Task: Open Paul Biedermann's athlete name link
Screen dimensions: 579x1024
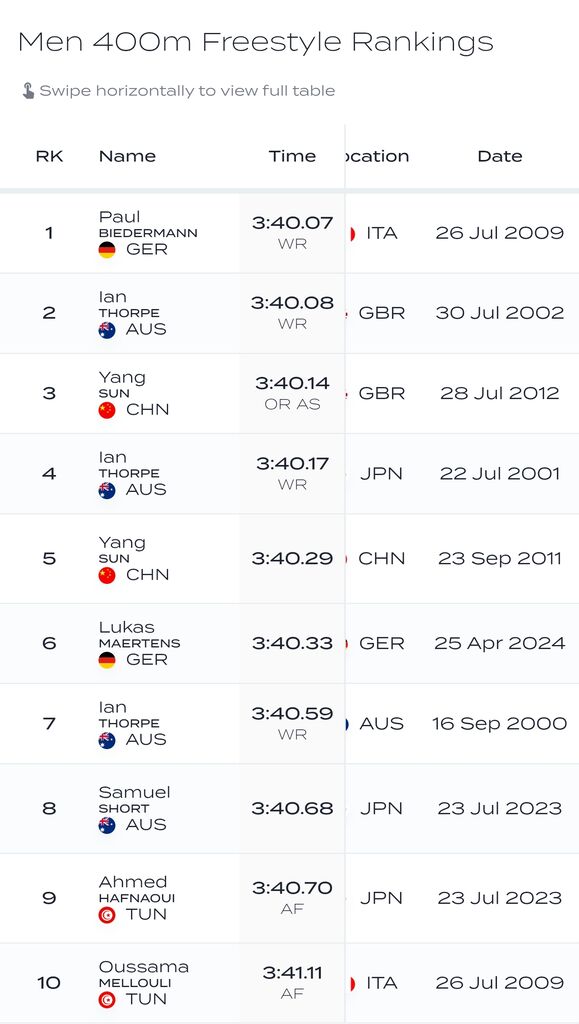Action: click(x=148, y=224)
